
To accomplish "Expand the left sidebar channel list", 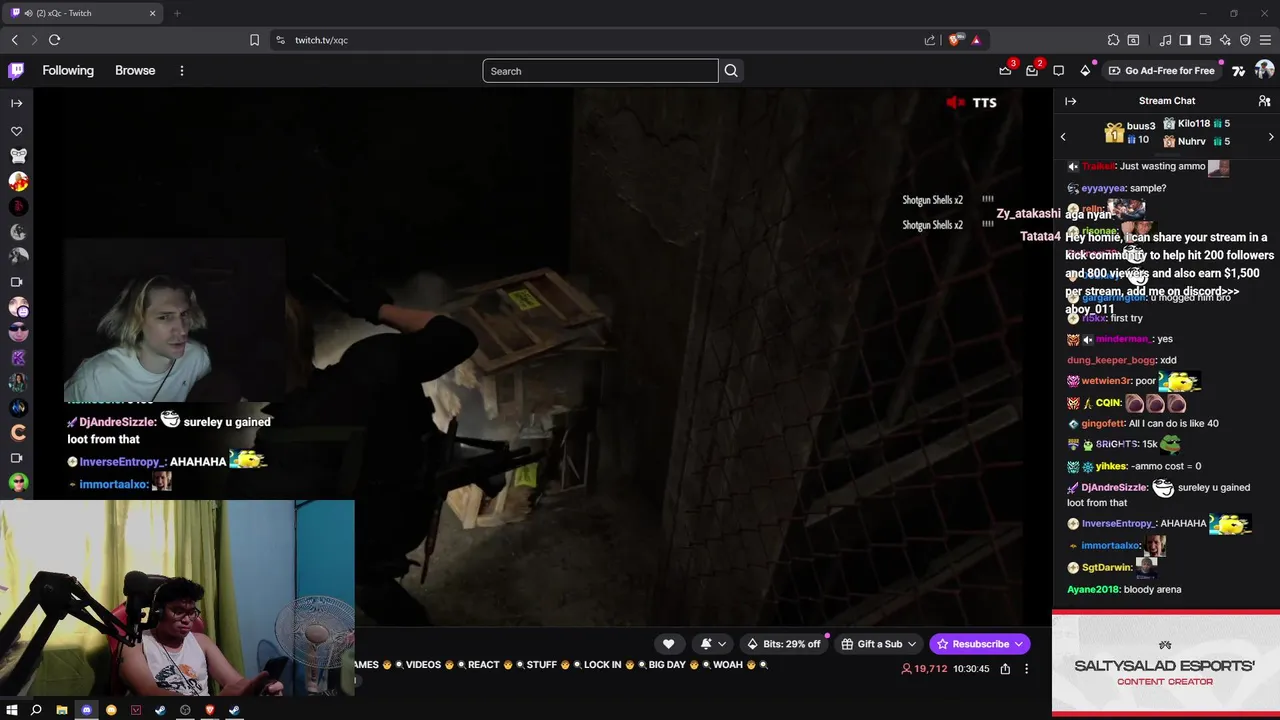I will click(16, 103).
